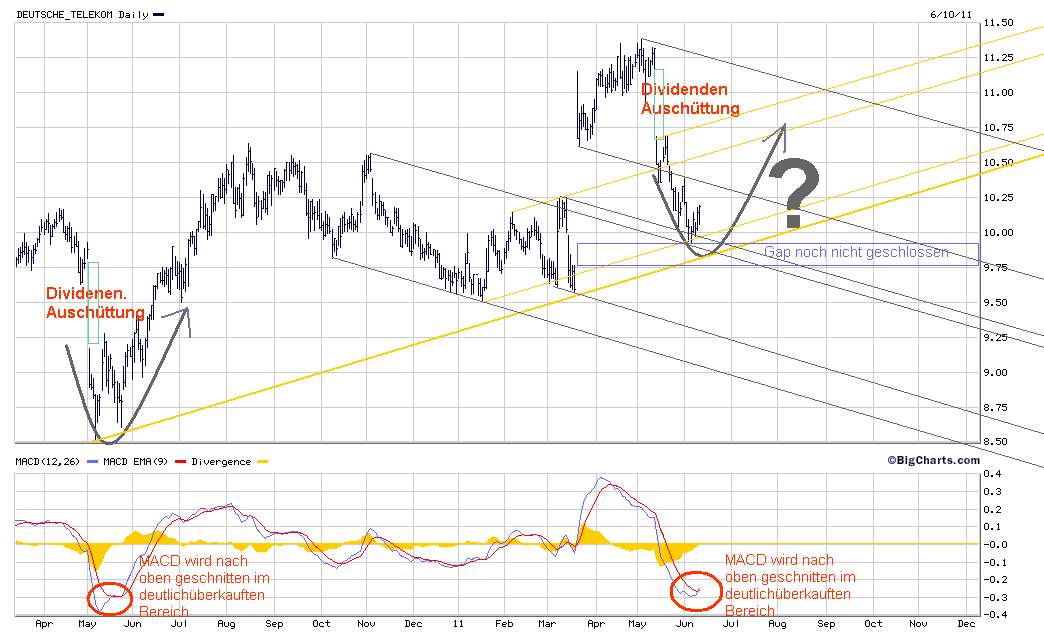Click the positive 0.4 MACD axis label
Viewport: 1044px width, 634px height.
(991, 474)
